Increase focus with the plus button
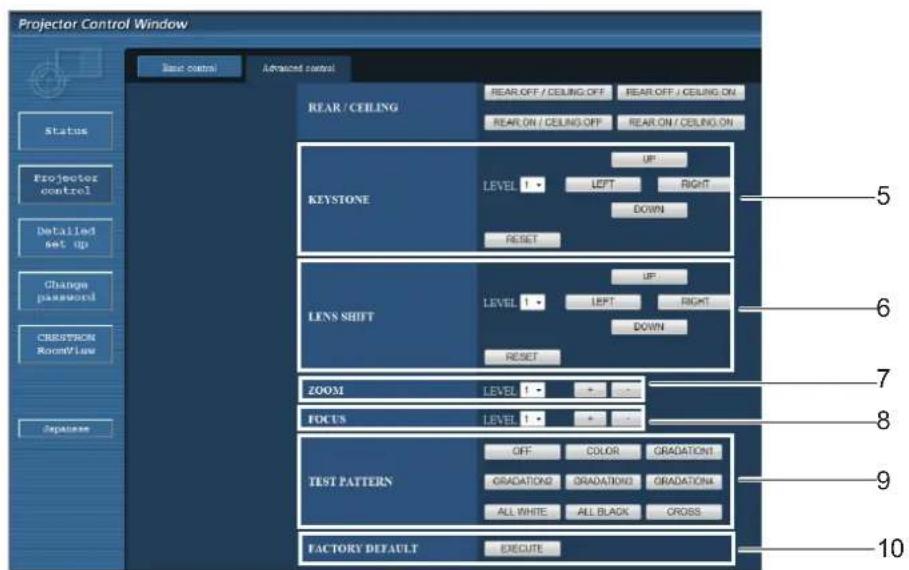 pyautogui.click(x=590, y=419)
